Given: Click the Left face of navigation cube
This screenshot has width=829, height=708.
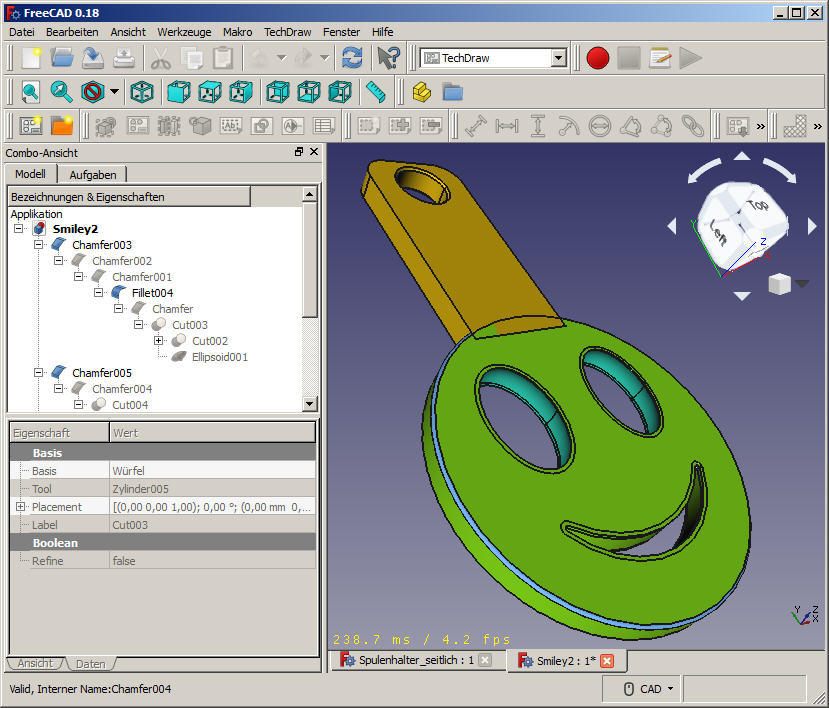Looking at the screenshot, I should 717,233.
